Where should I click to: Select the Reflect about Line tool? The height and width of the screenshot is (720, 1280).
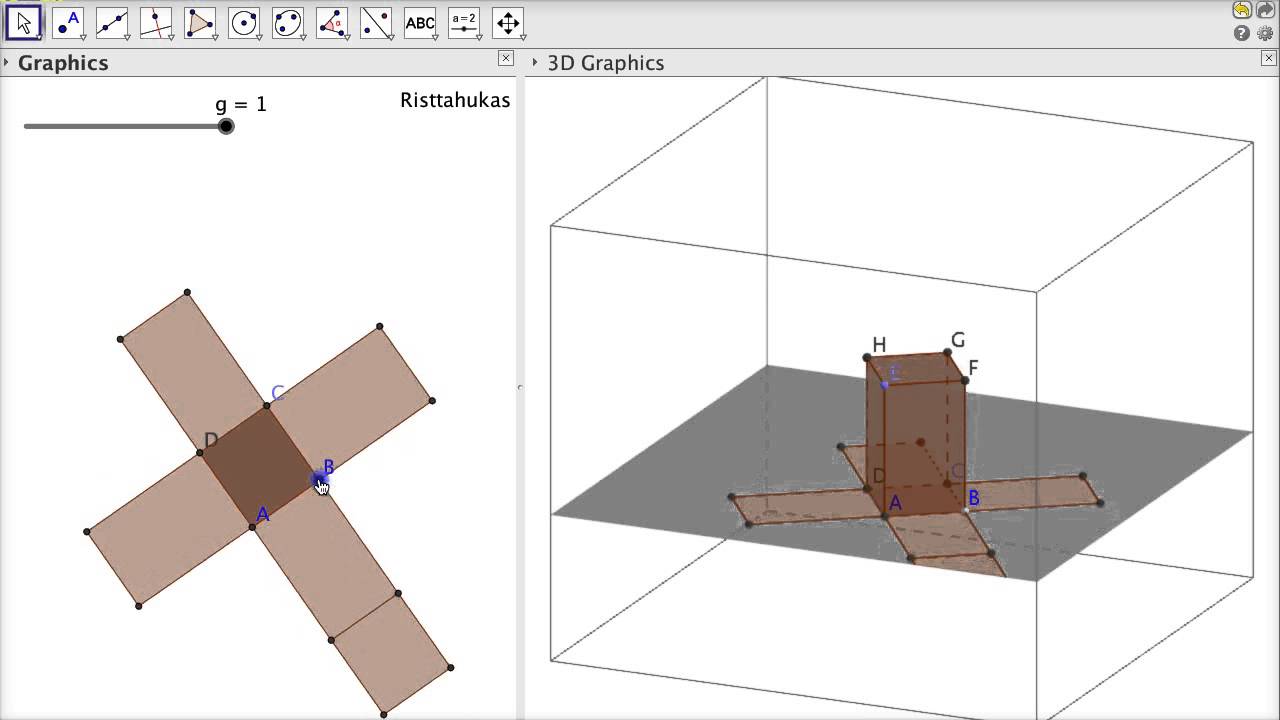point(376,23)
